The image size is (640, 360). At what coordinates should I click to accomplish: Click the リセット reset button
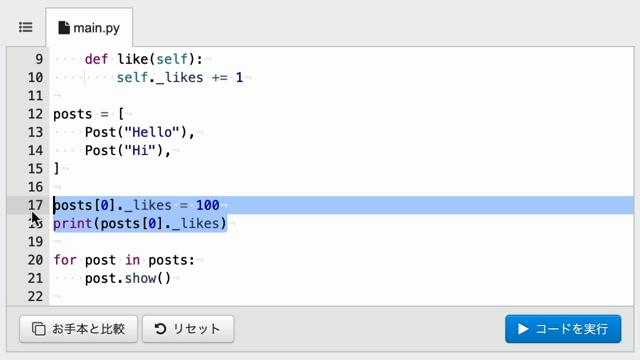(x=188, y=329)
